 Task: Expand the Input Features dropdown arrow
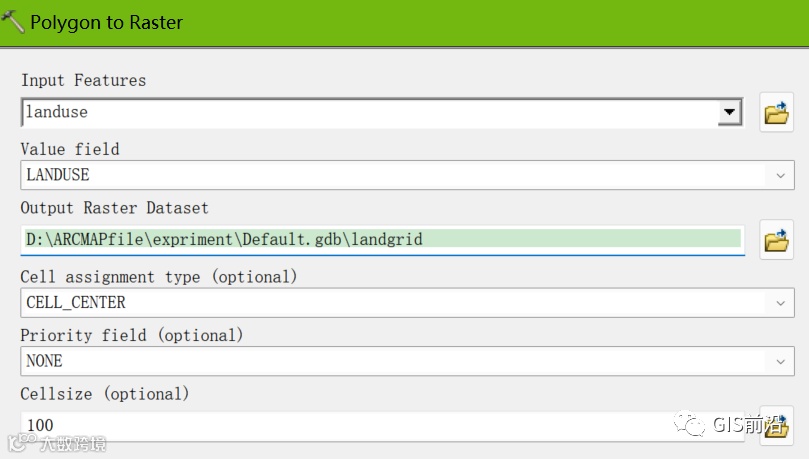[x=730, y=113]
